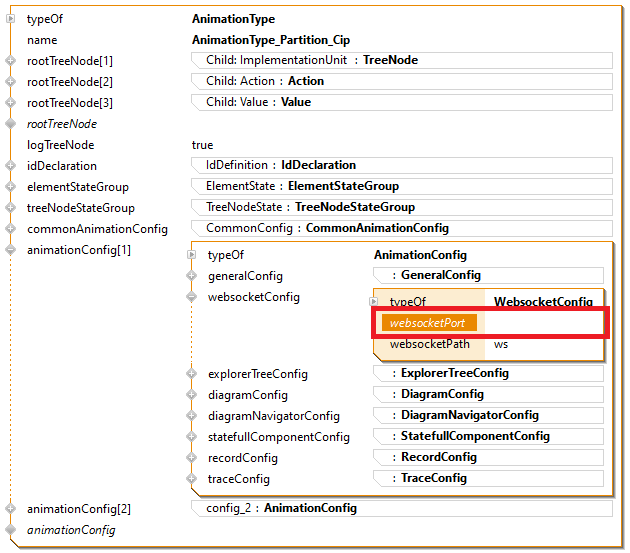Click the websocketPath value 'ws'
The width and height of the screenshot is (630, 553).
501,344
